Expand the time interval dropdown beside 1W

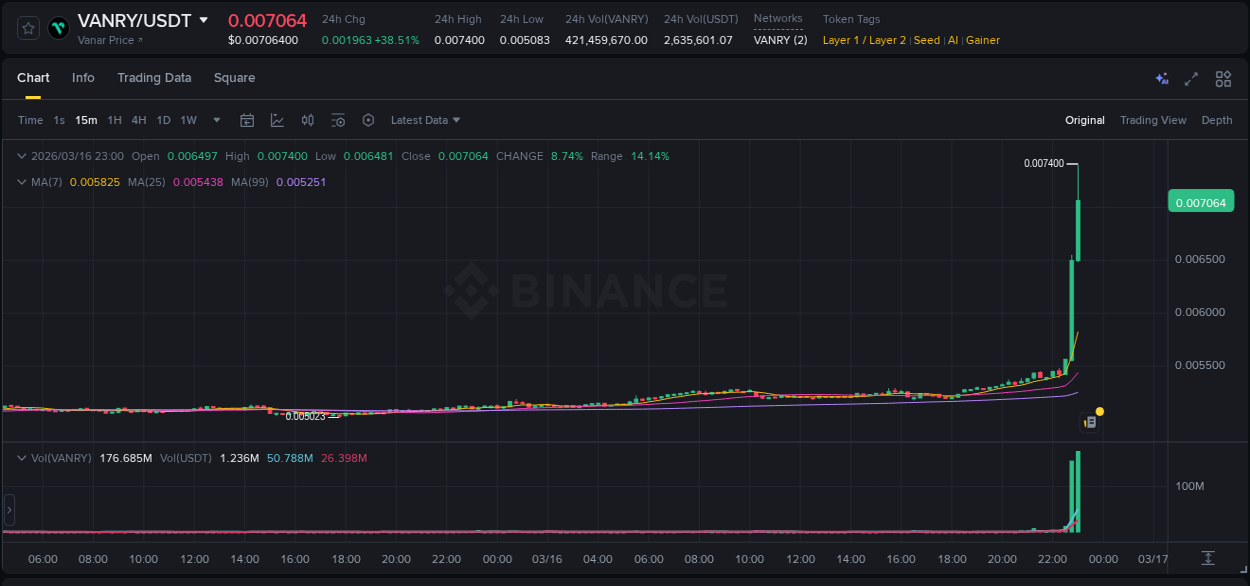(214, 120)
